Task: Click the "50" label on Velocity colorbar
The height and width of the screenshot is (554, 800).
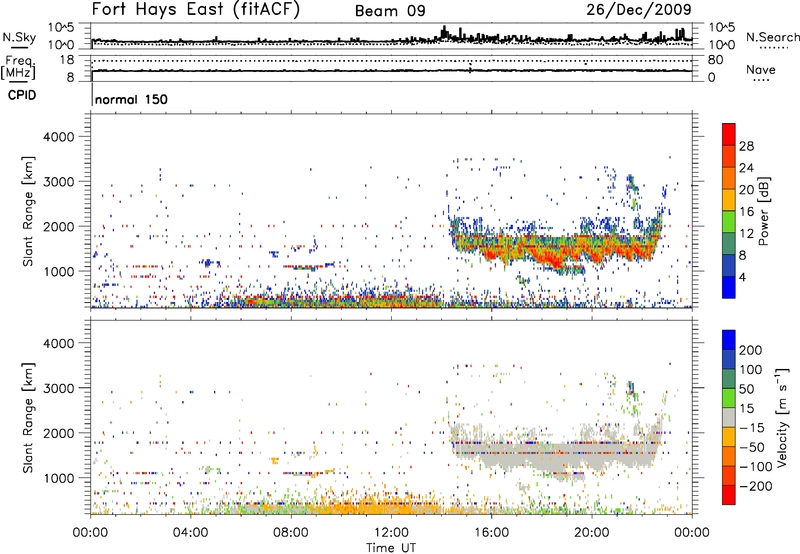Action: tap(746, 389)
